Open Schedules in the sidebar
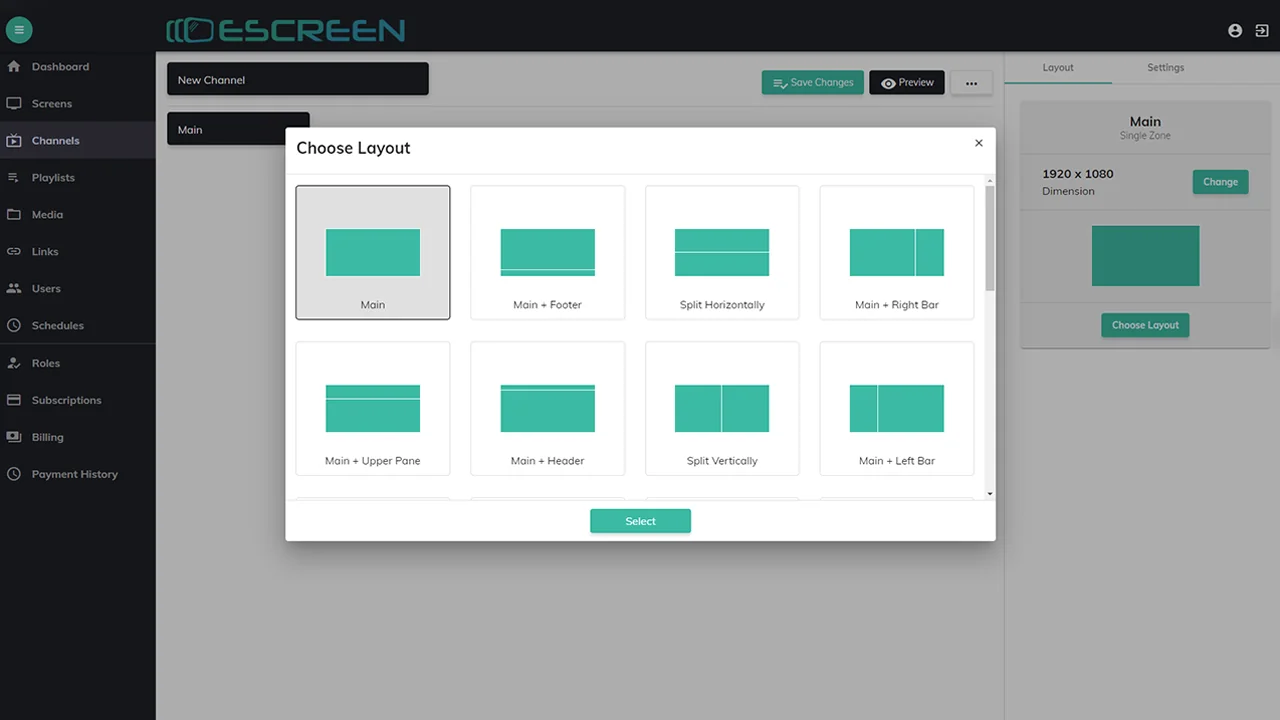Viewport: 1280px width, 720px height. click(57, 326)
